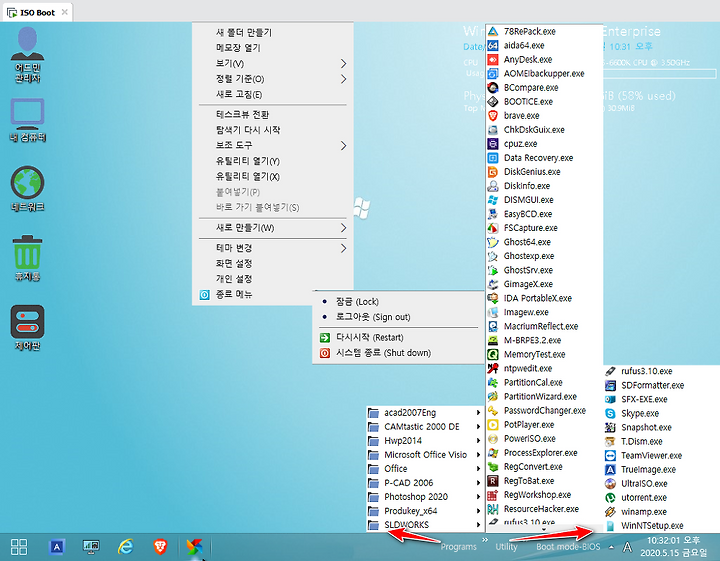Choose 데스크뷰 전환 menu entry
Screen dimensions: 720x561
(x=273, y=114)
